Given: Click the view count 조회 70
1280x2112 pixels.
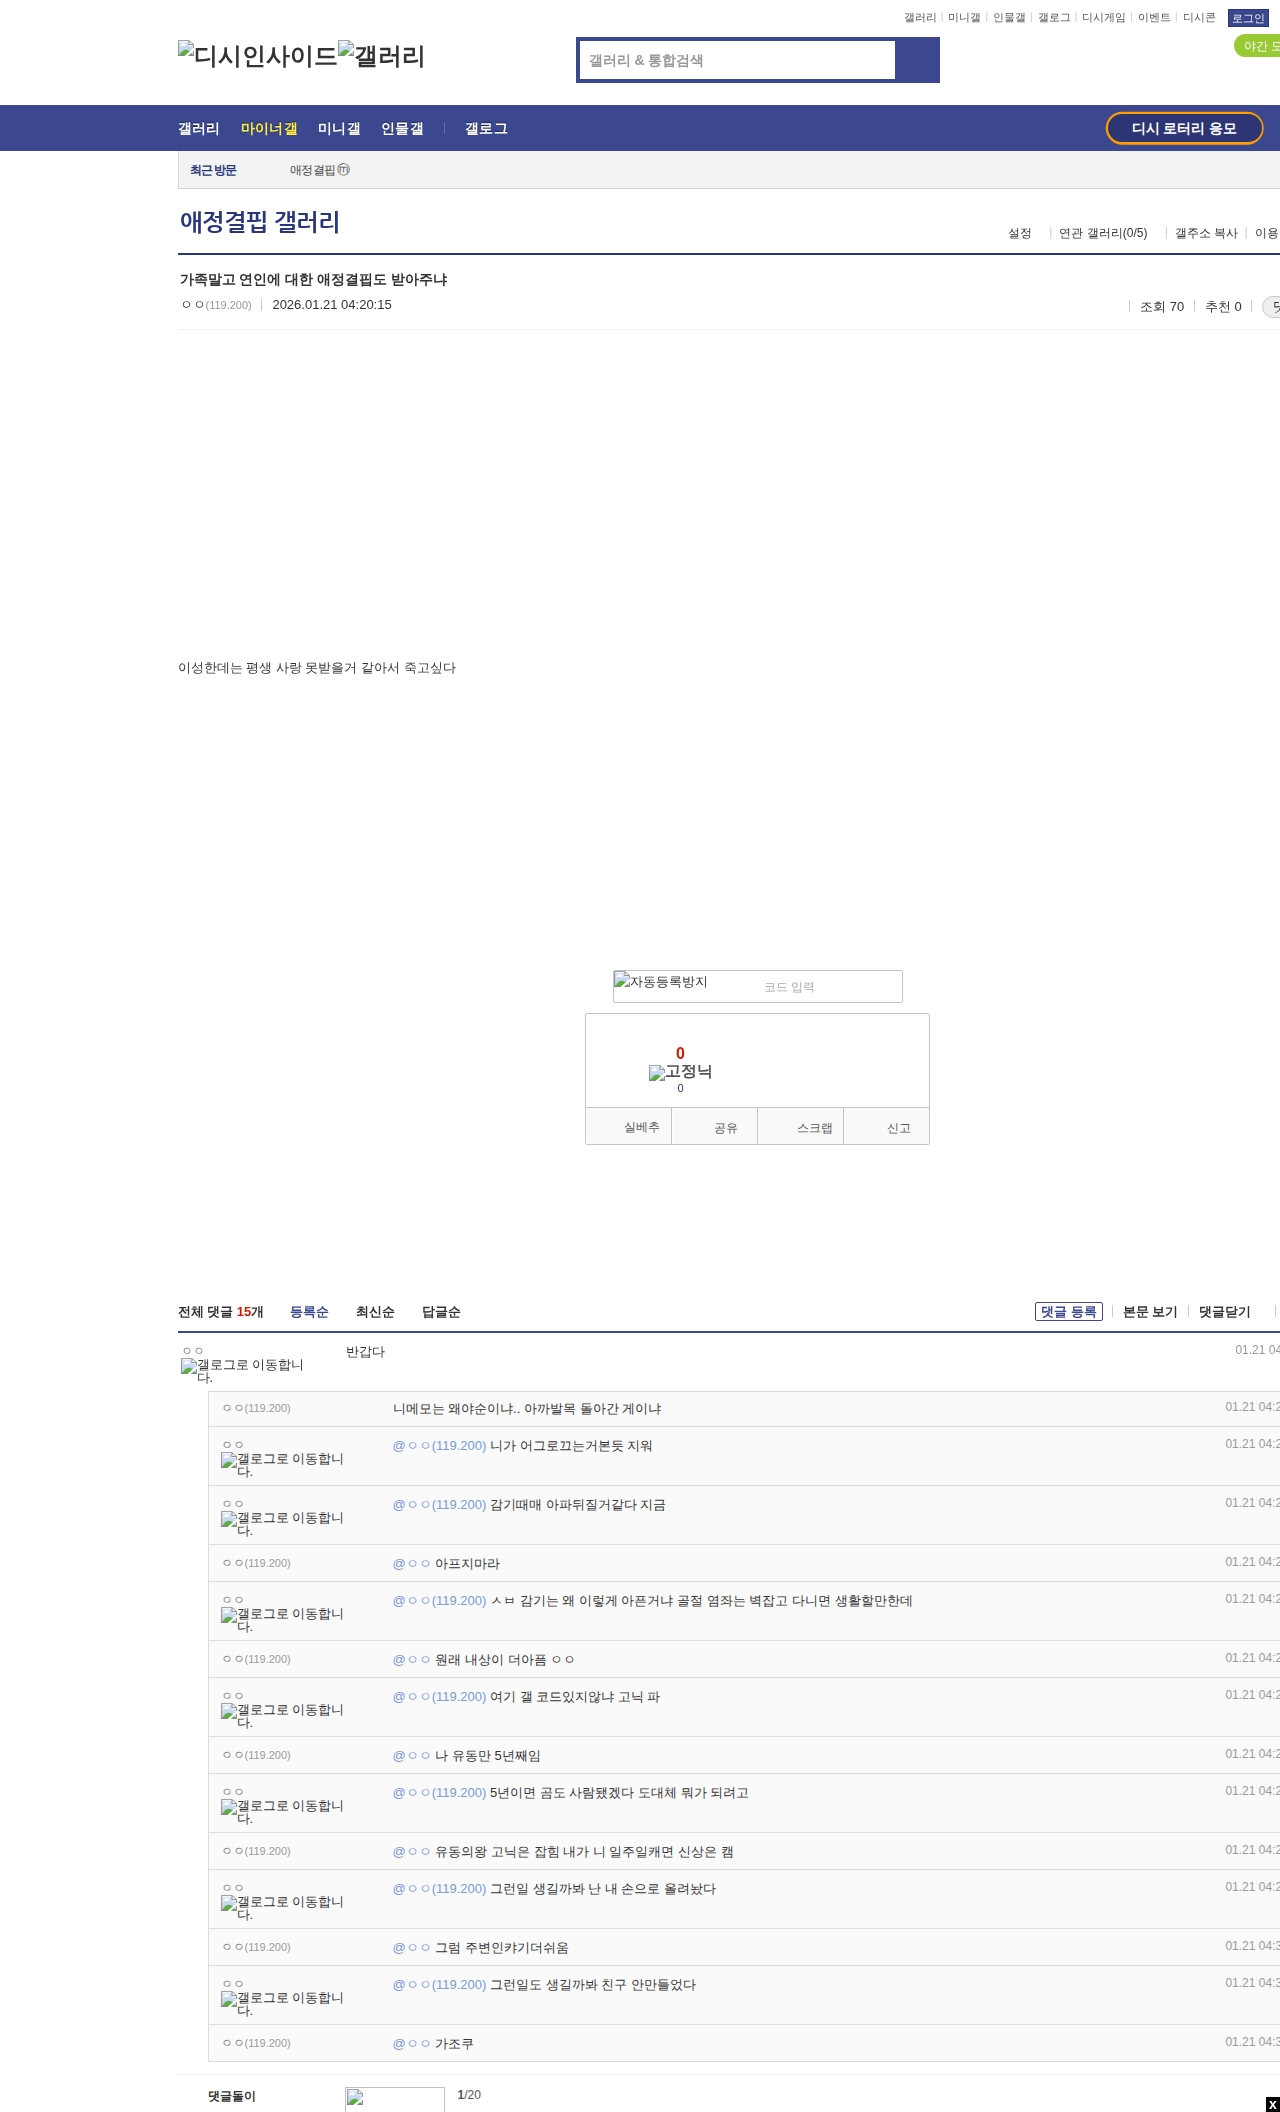Looking at the screenshot, I should point(1162,307).
